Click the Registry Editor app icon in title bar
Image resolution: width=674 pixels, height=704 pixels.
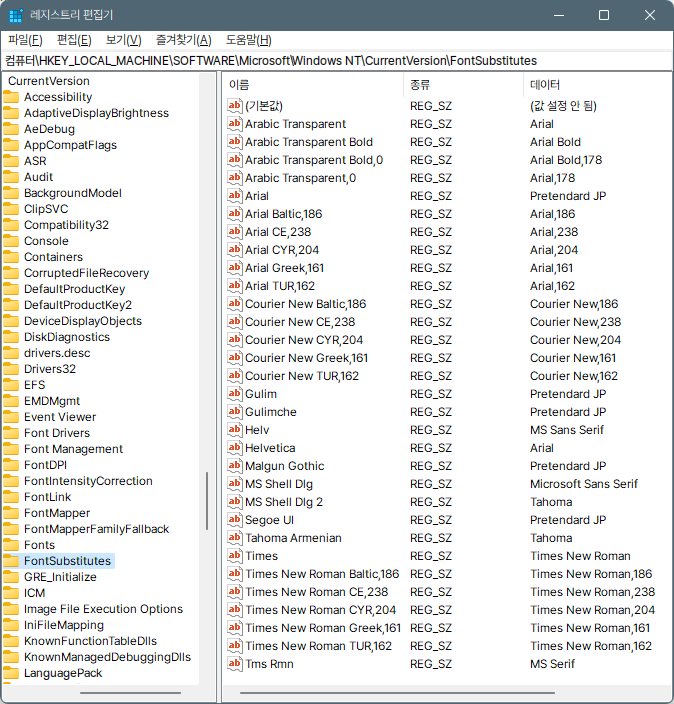pyautogui.click(x=16, y=15)
